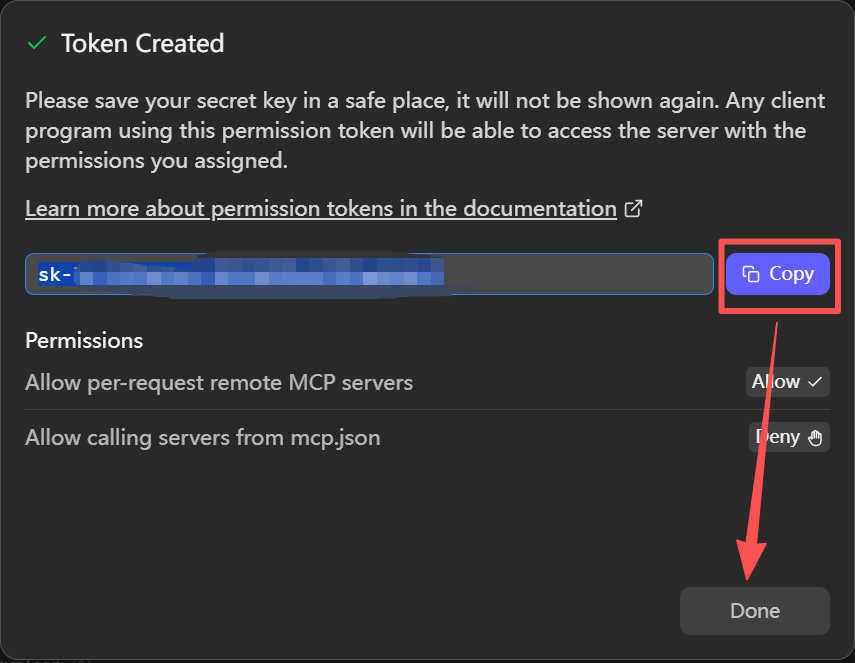Open Allow dropdown for per-request remote MCP servers

[787, 382]
